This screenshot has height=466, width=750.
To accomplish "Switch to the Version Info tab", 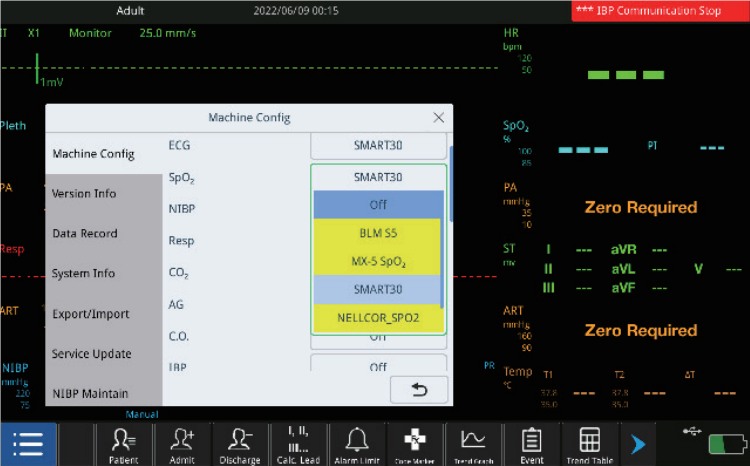I will 84,194.
